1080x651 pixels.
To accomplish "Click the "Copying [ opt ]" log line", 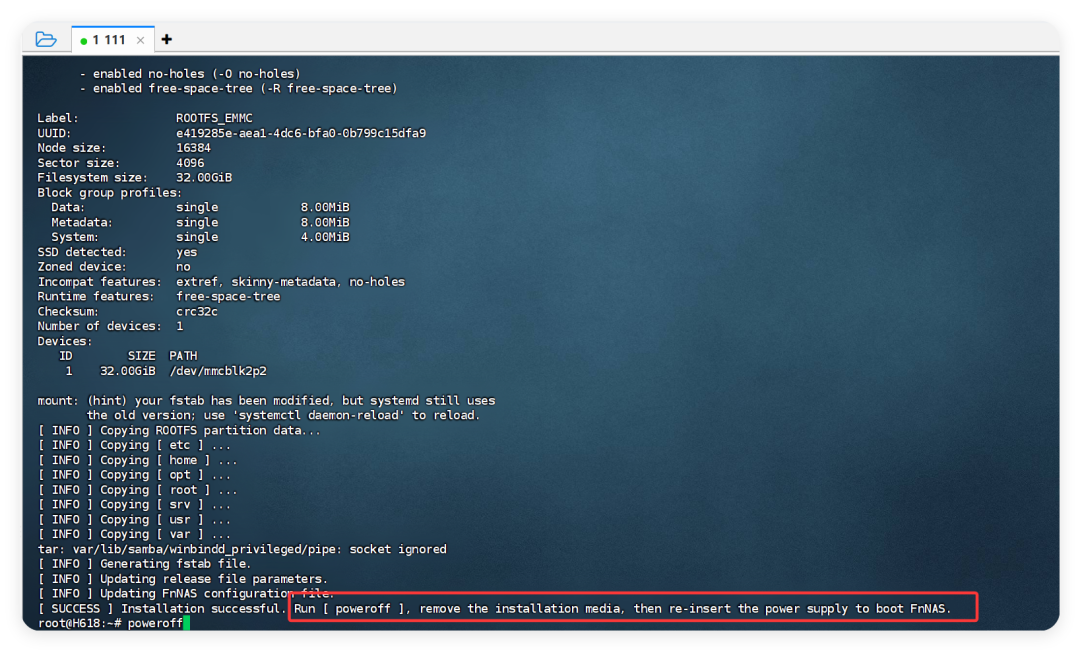I will (x=134, y=475).
